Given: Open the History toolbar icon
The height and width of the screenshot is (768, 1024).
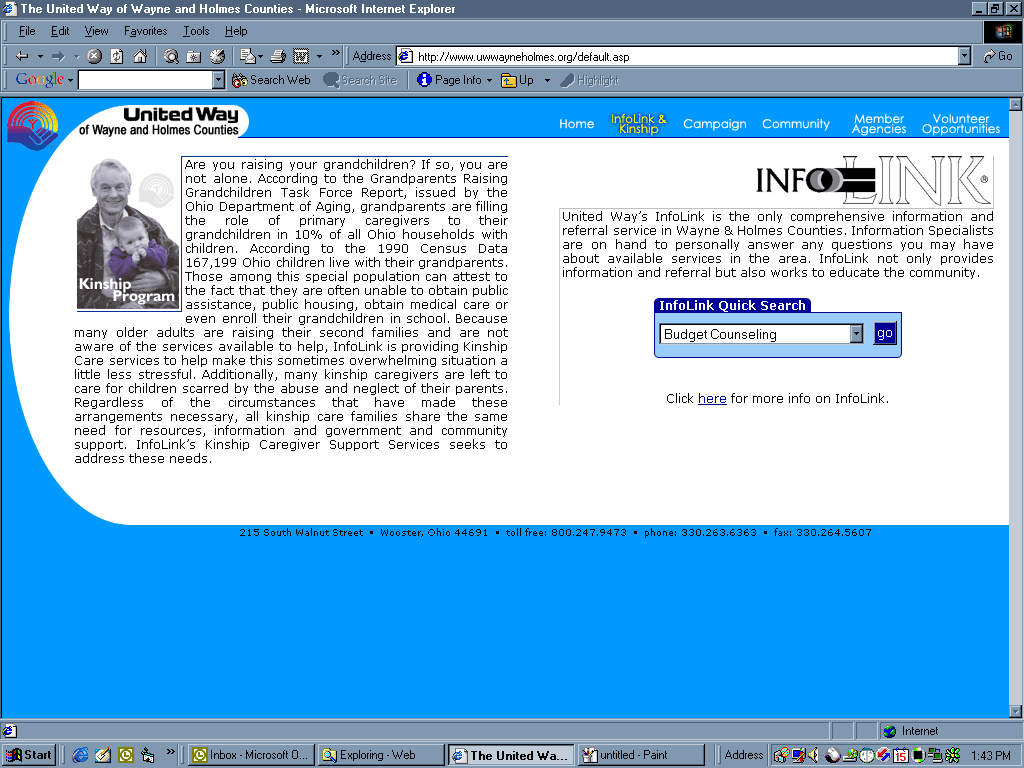Looking at the screenshot, I should (217, 56).
